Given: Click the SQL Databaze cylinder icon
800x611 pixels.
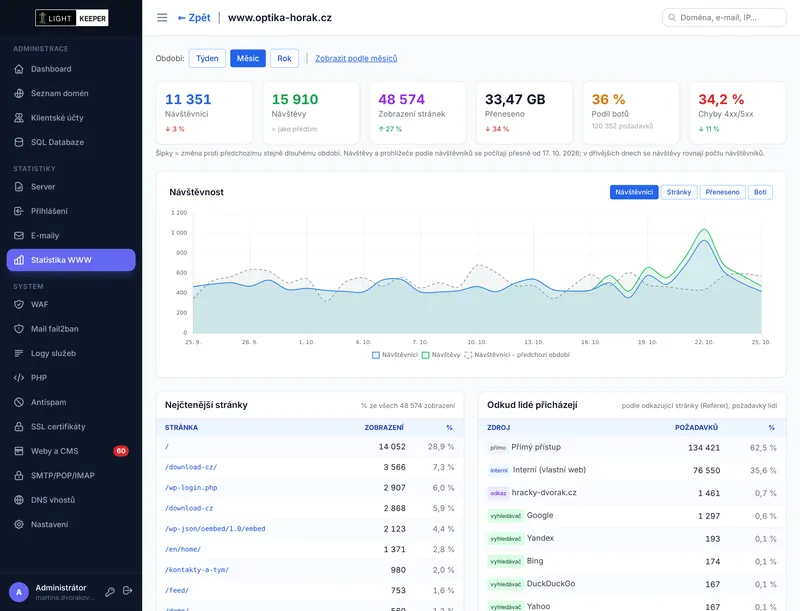Looking at the screenshot, I should tap(19, 142).
